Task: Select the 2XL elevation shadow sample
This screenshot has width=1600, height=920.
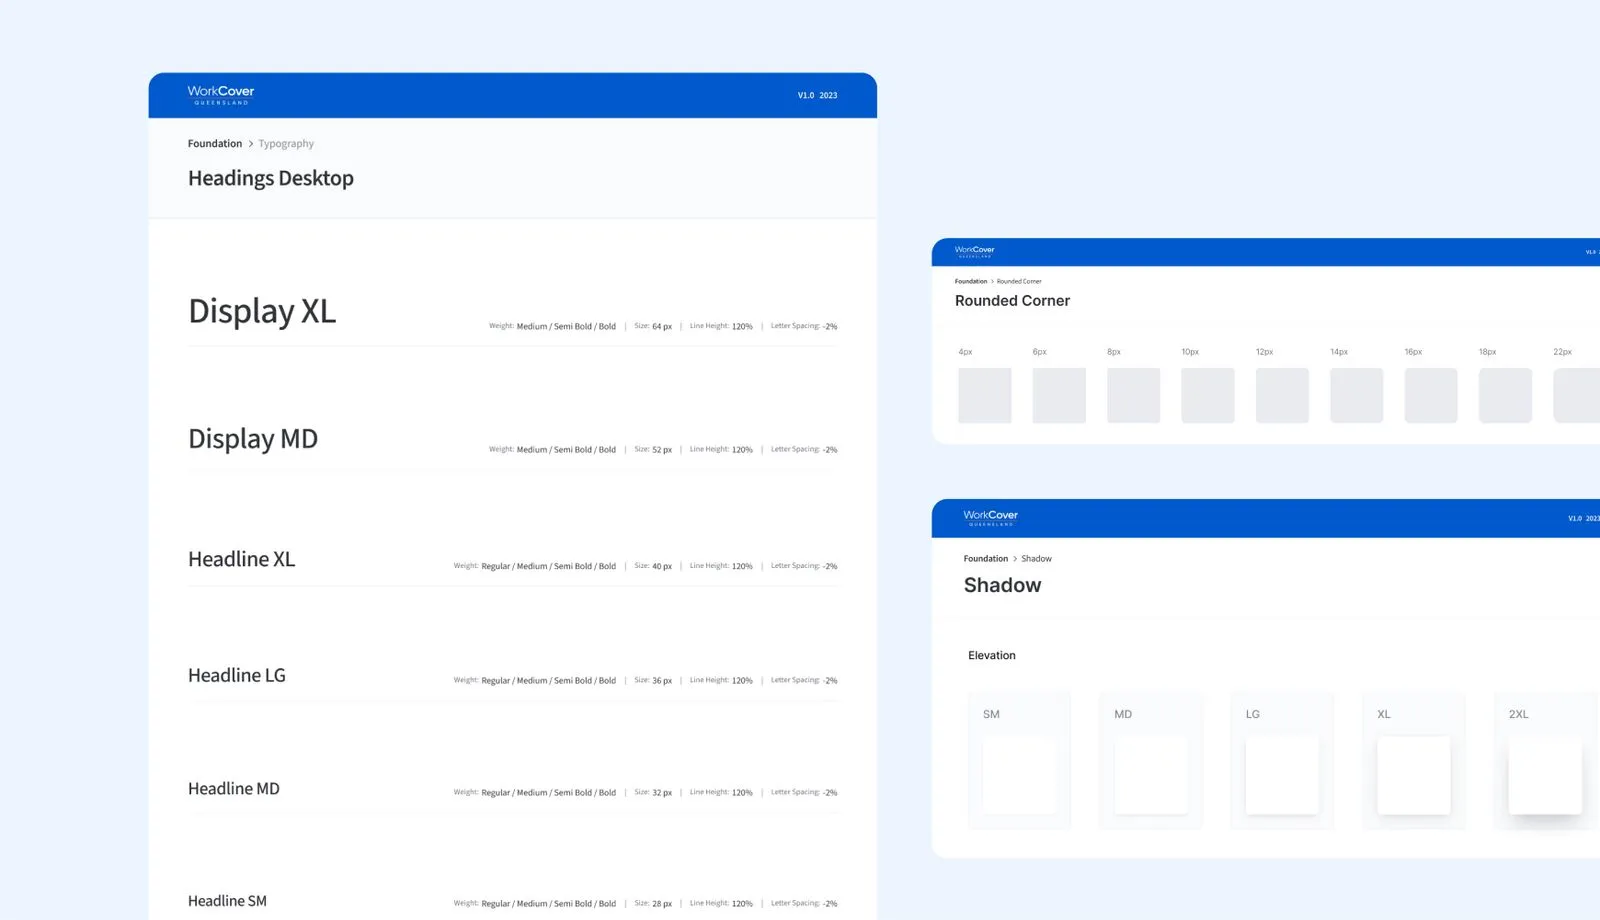Action: (x=1545, y=775)
